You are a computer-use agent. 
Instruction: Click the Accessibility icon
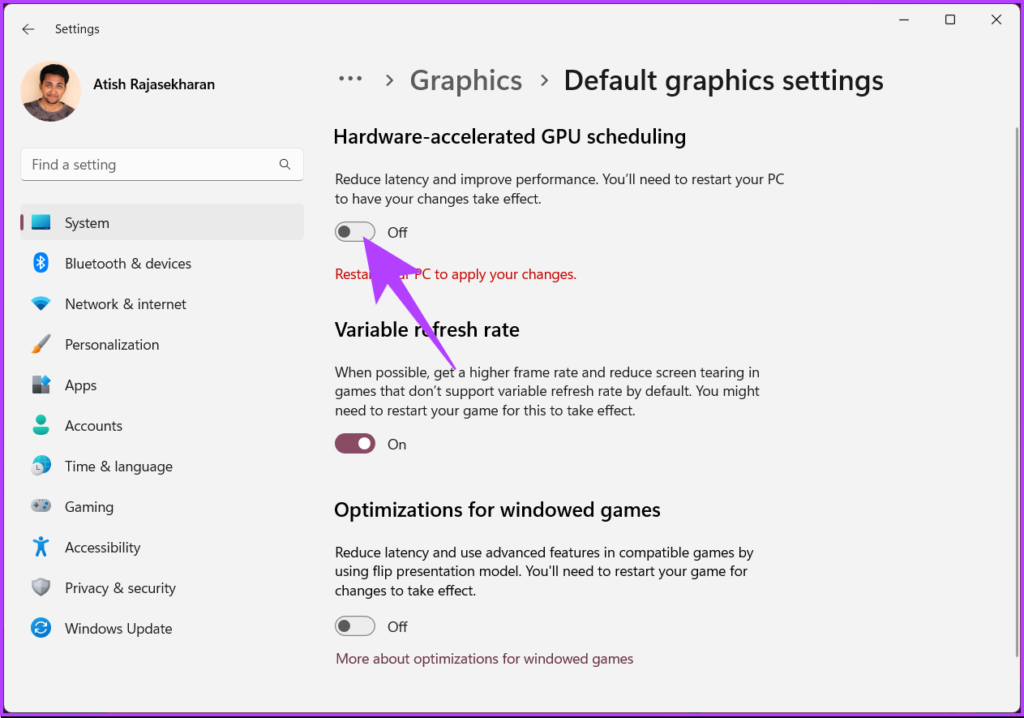click(x=42, y=547)
